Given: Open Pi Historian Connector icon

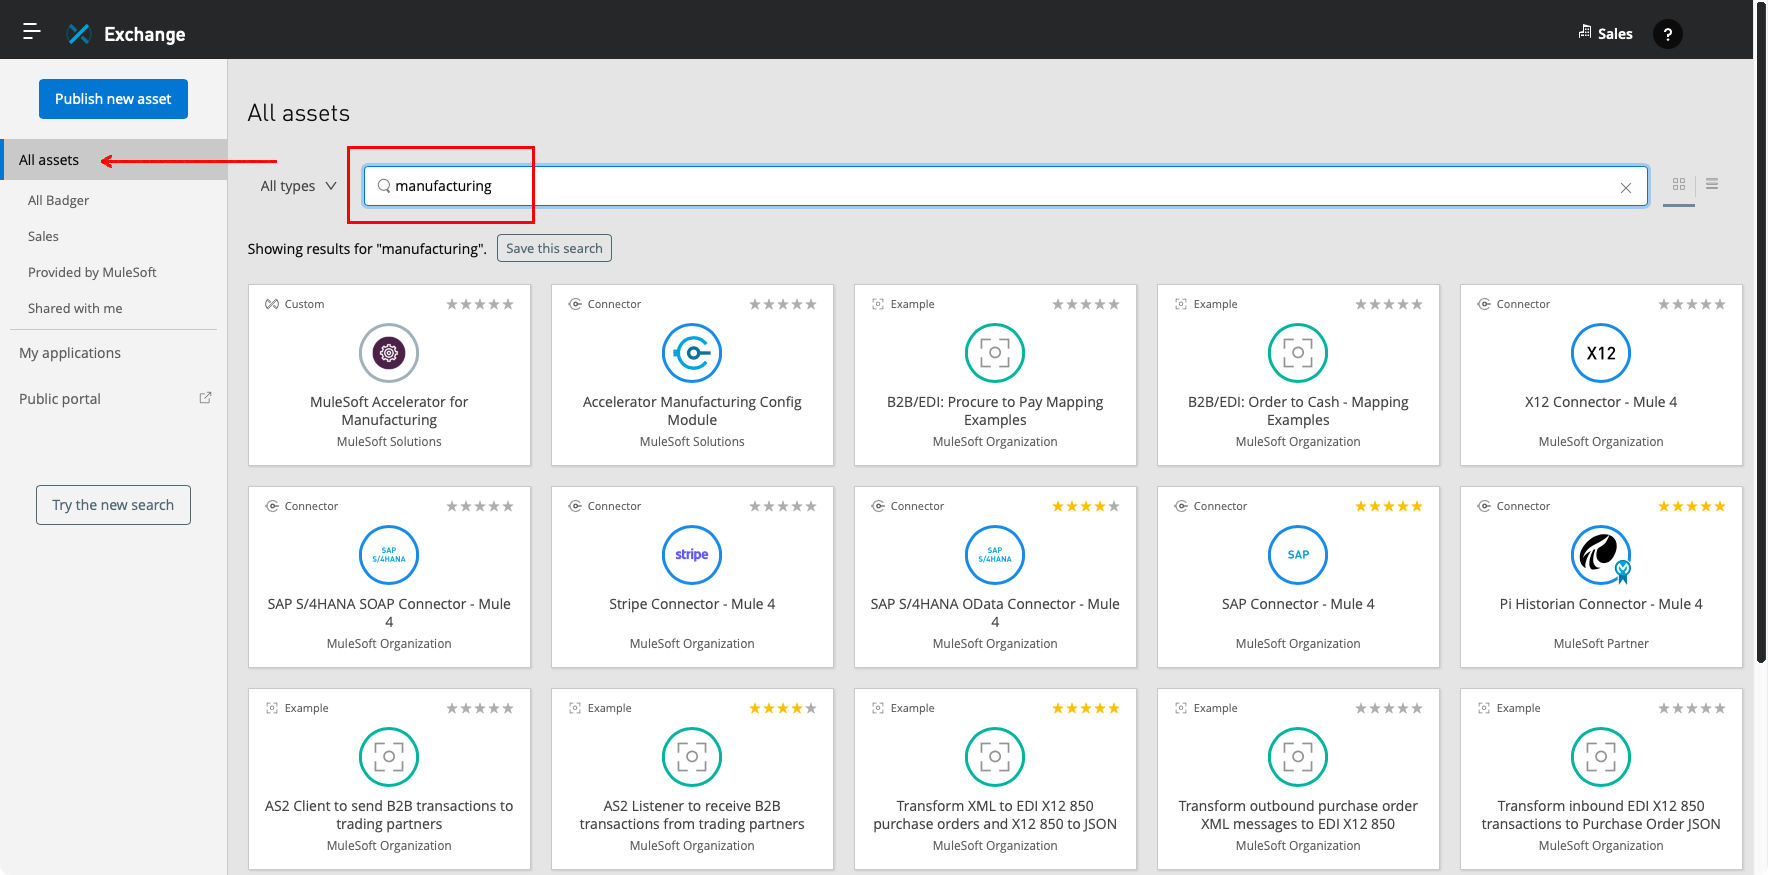Looking at the screenshot, I should point(1601,555).
